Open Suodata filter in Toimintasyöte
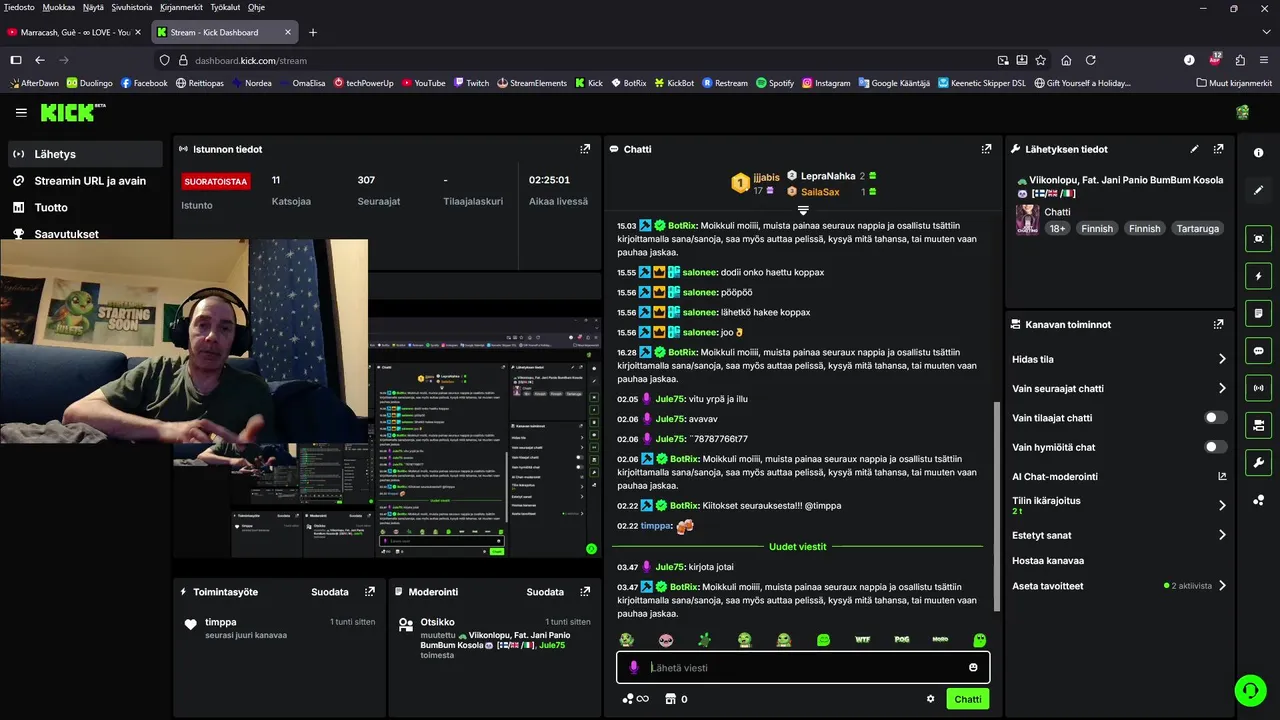Viewport: 1280px width, 720px height. (x=330, y=592)
